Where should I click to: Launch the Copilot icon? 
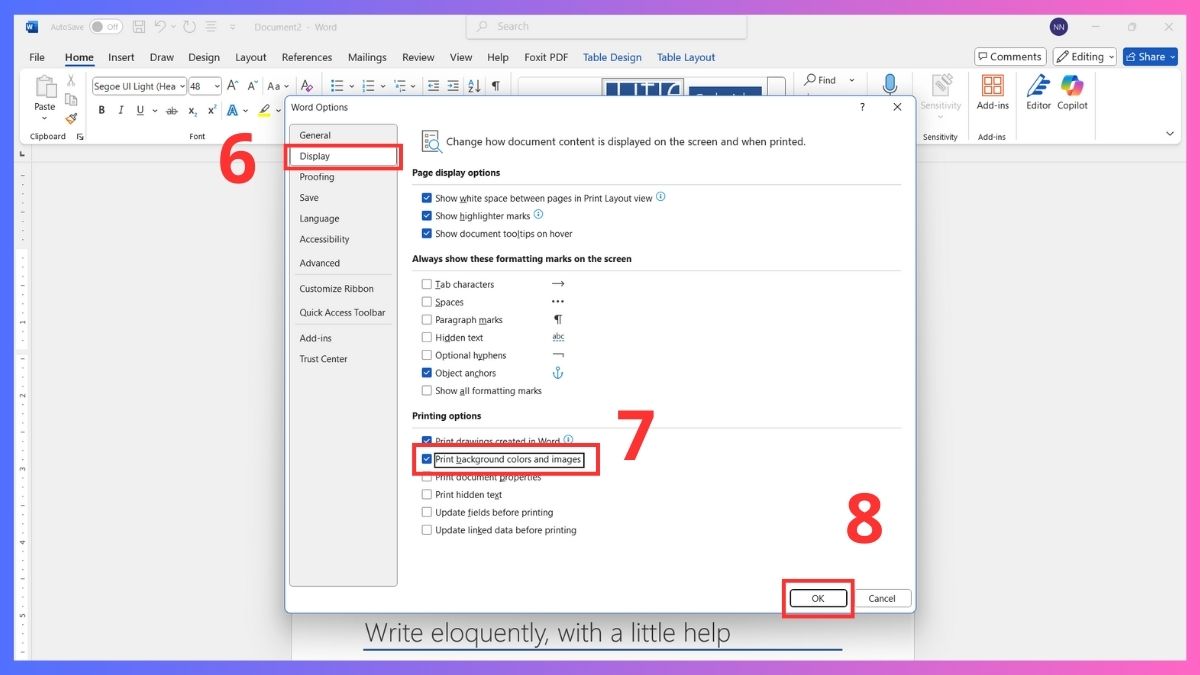tap(1072, 92)
